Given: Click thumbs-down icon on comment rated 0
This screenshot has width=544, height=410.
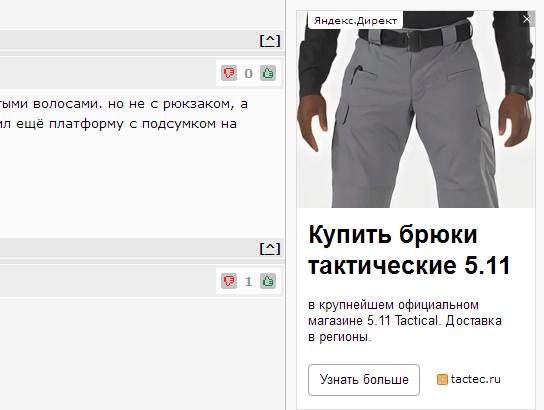Looking at the screenshot, I should click(229, 73).
